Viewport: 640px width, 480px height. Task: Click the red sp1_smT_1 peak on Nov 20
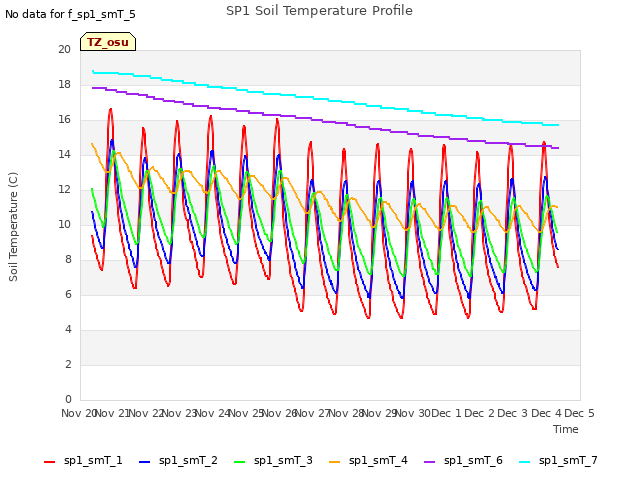[x=110, y=109]
